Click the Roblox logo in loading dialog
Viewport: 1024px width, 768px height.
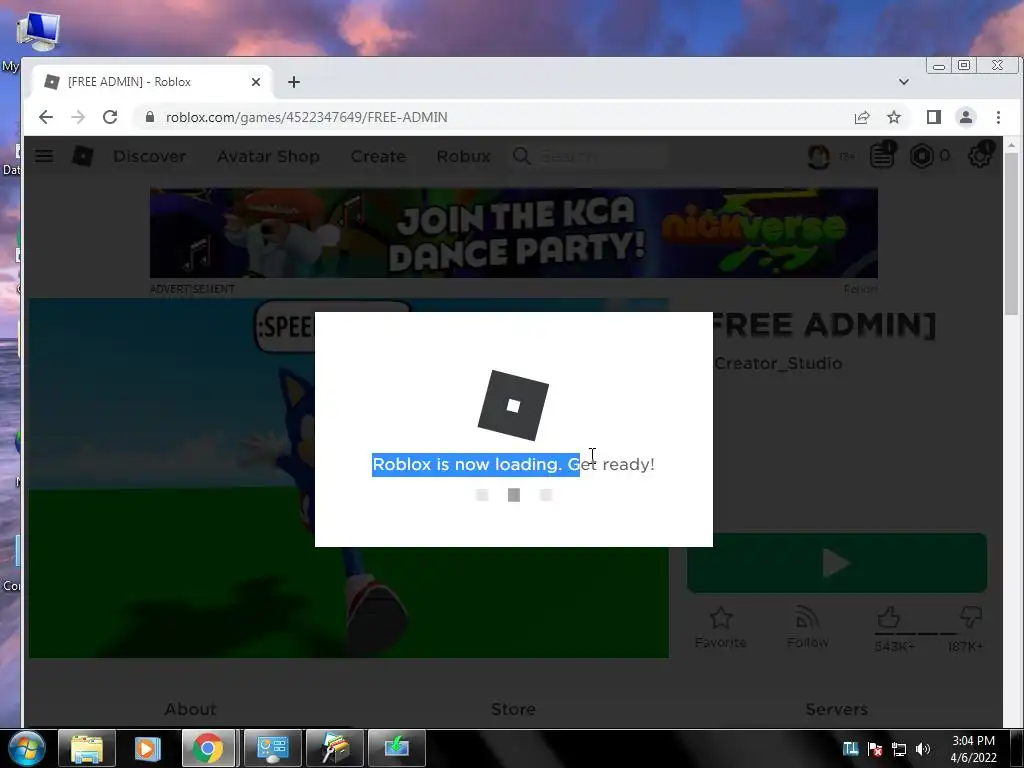(x=513, y=406)
